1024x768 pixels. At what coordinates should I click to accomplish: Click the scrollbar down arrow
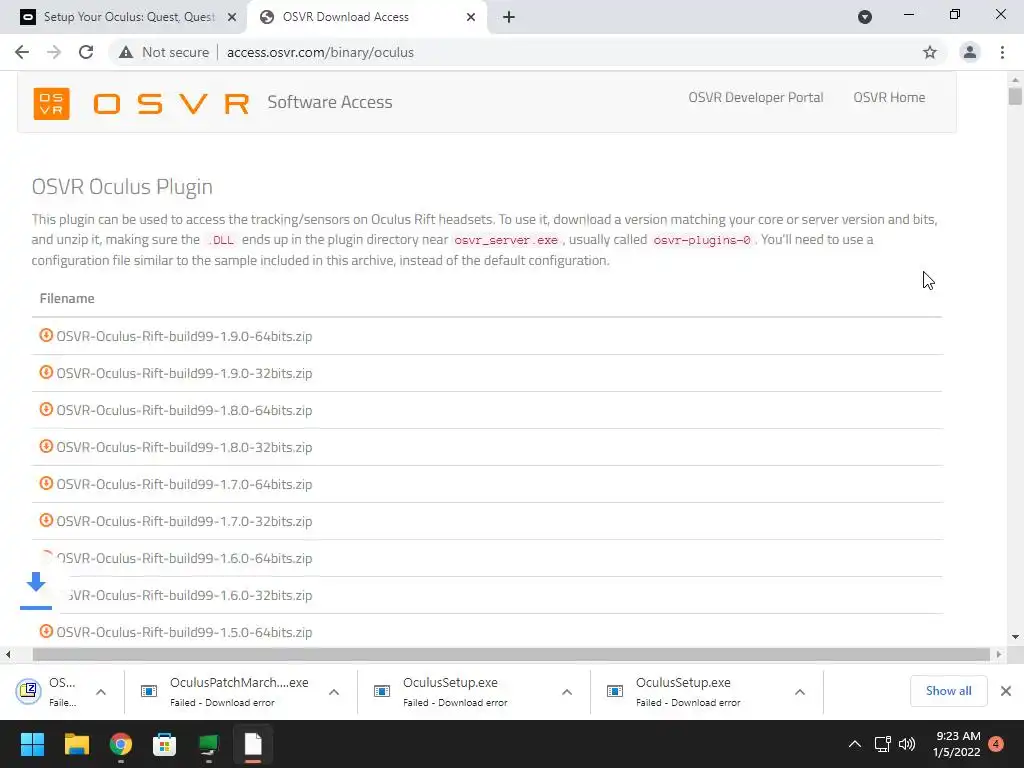(1014, 637)
